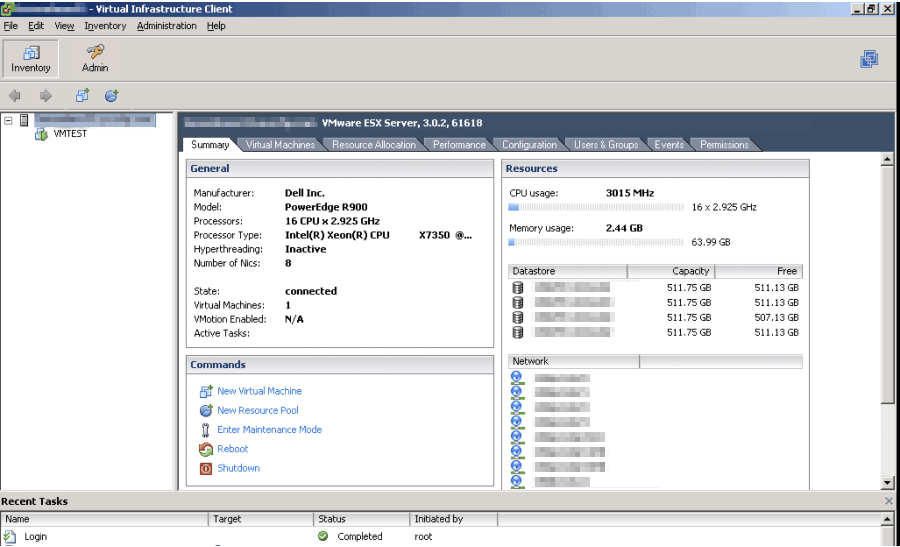Click the New Resource Pool command link
900x547 pixels.
(258, 410)
